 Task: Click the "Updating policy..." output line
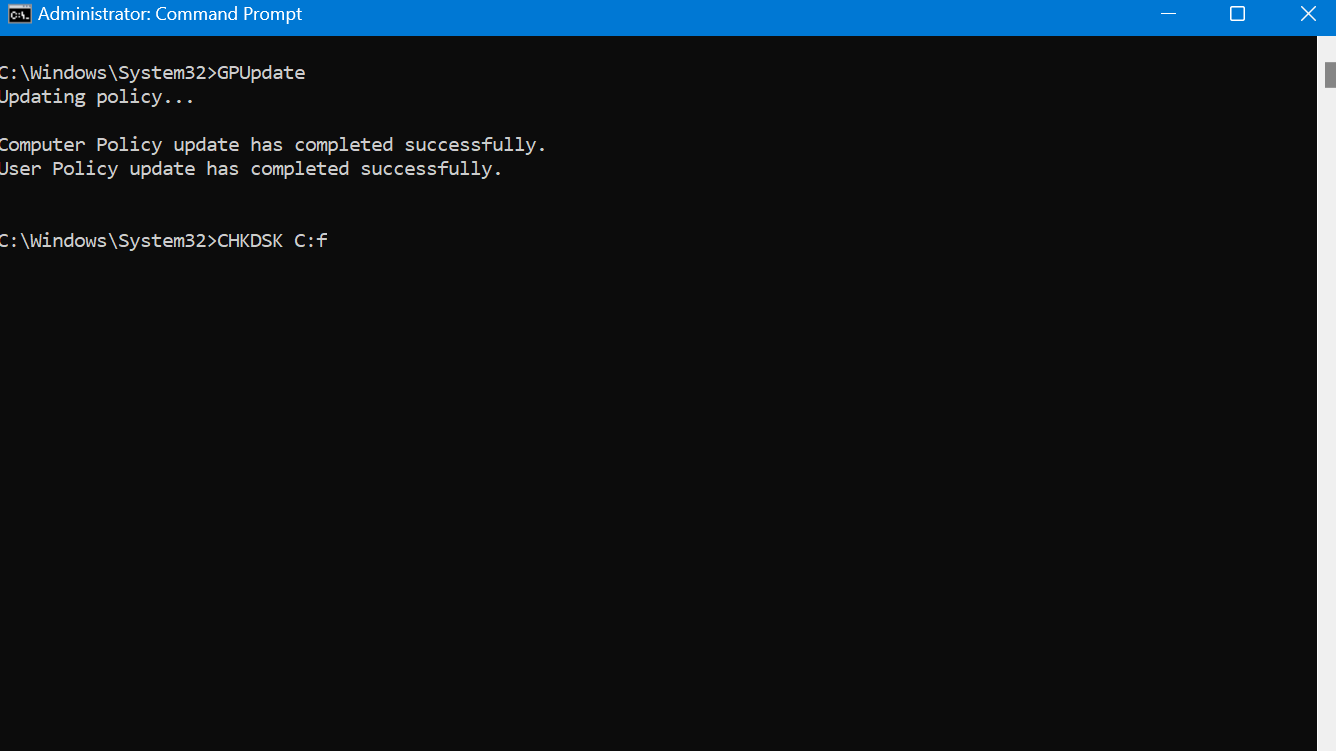coord(97,97)
